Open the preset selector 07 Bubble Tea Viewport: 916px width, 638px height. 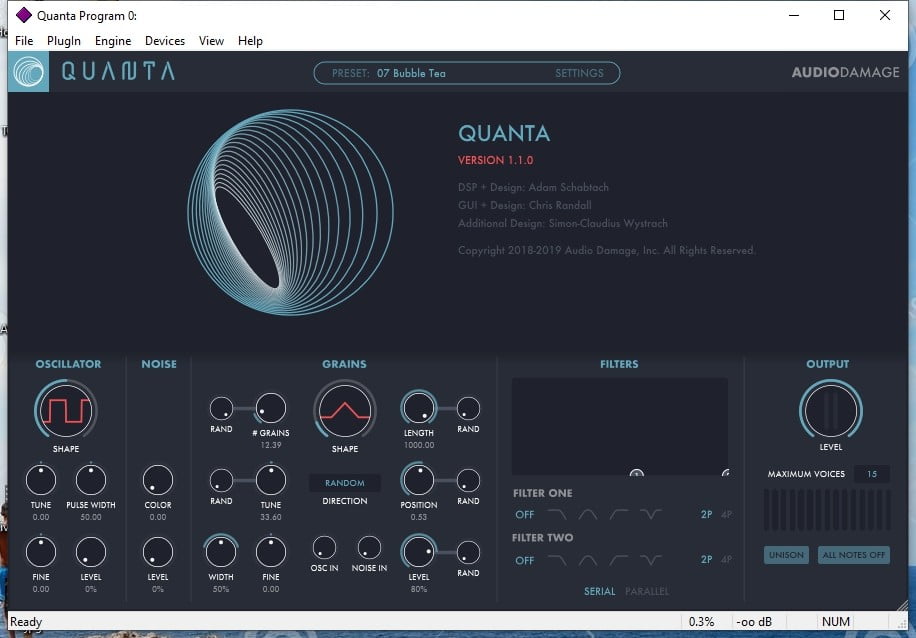click(x=411, y=73)
